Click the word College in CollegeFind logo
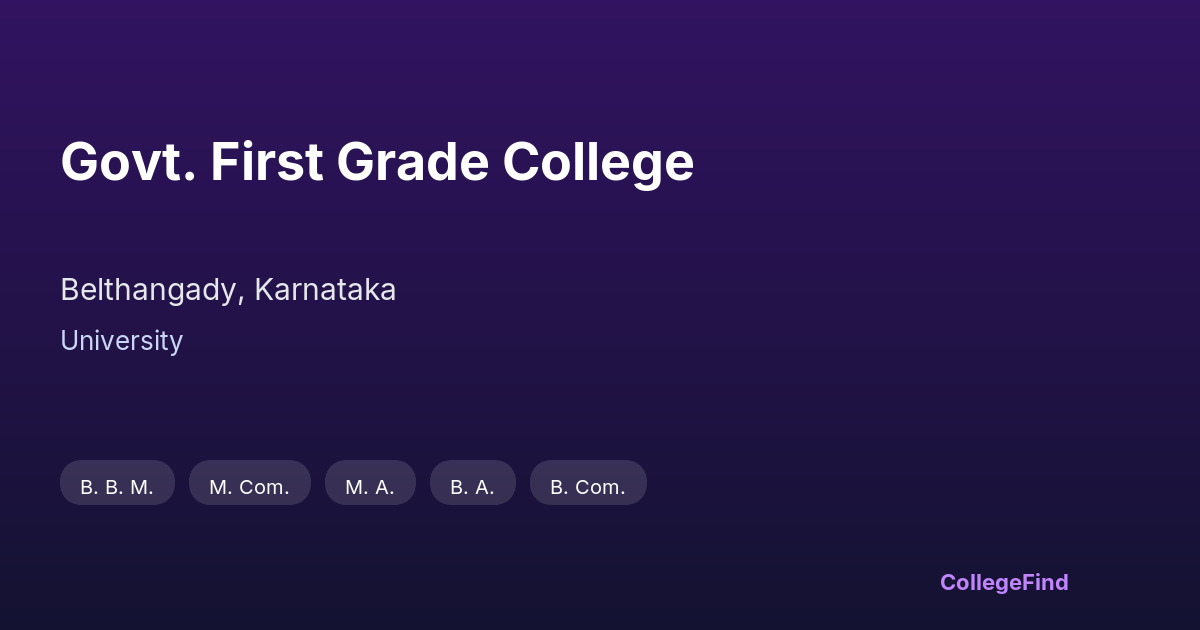This screenshot has width=1200, height=630. (981, 582)
